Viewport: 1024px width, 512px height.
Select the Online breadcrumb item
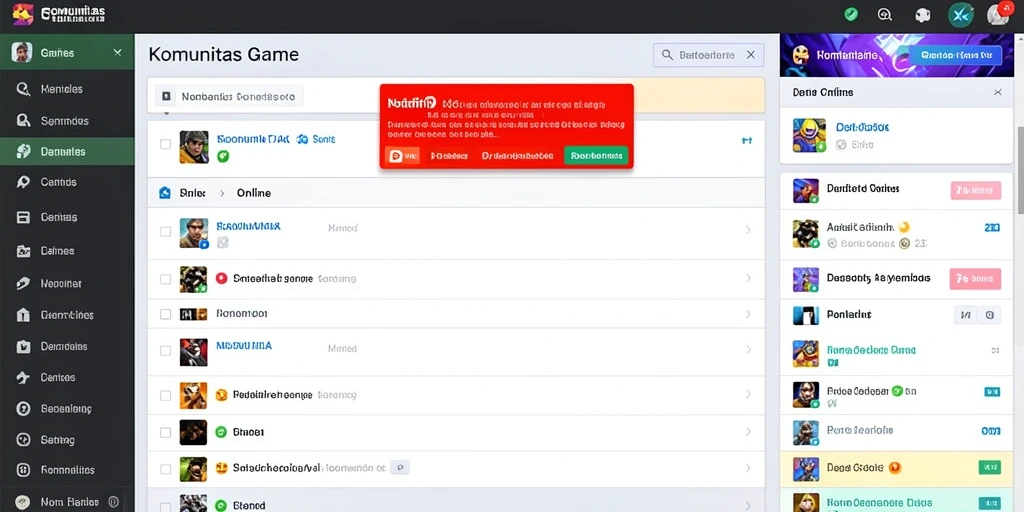click(x=253, y=193)
